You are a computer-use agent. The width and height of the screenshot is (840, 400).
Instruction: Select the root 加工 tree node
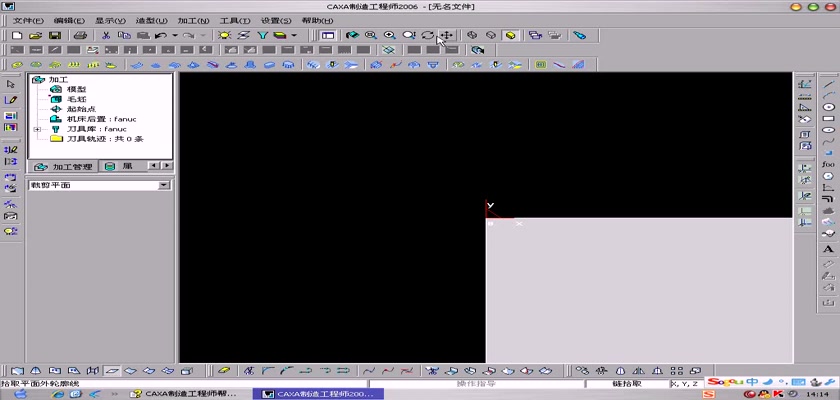(58, 79)
